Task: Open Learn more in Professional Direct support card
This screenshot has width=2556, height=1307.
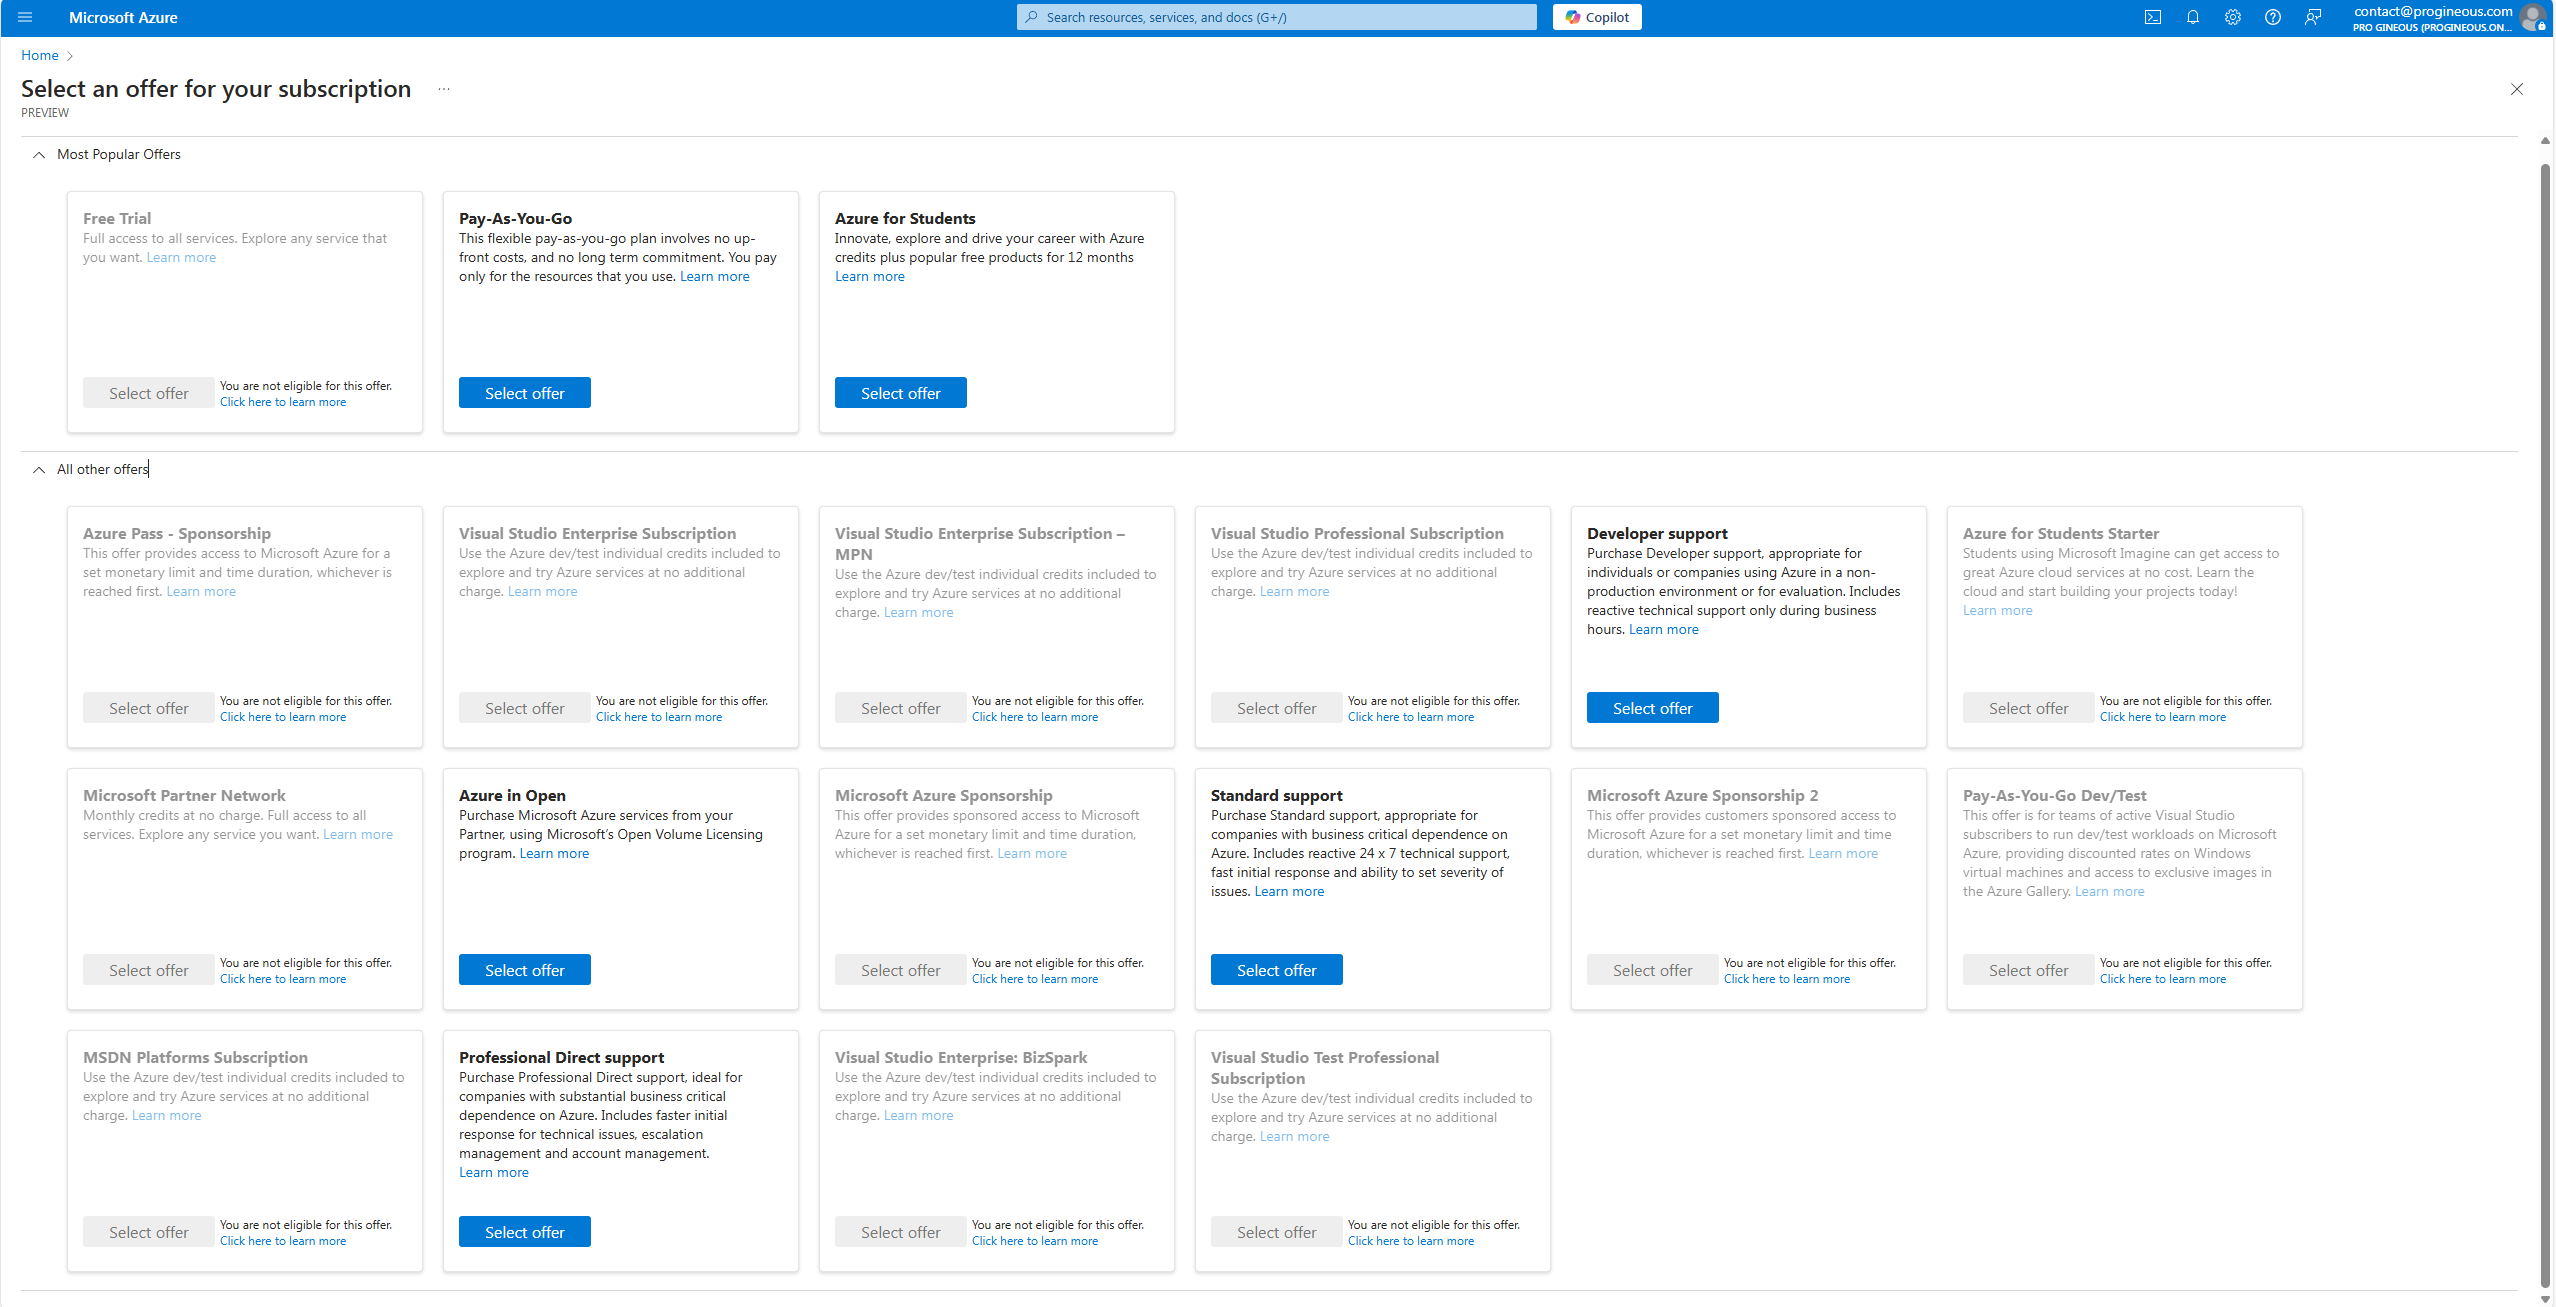Action: [493, 1173]
